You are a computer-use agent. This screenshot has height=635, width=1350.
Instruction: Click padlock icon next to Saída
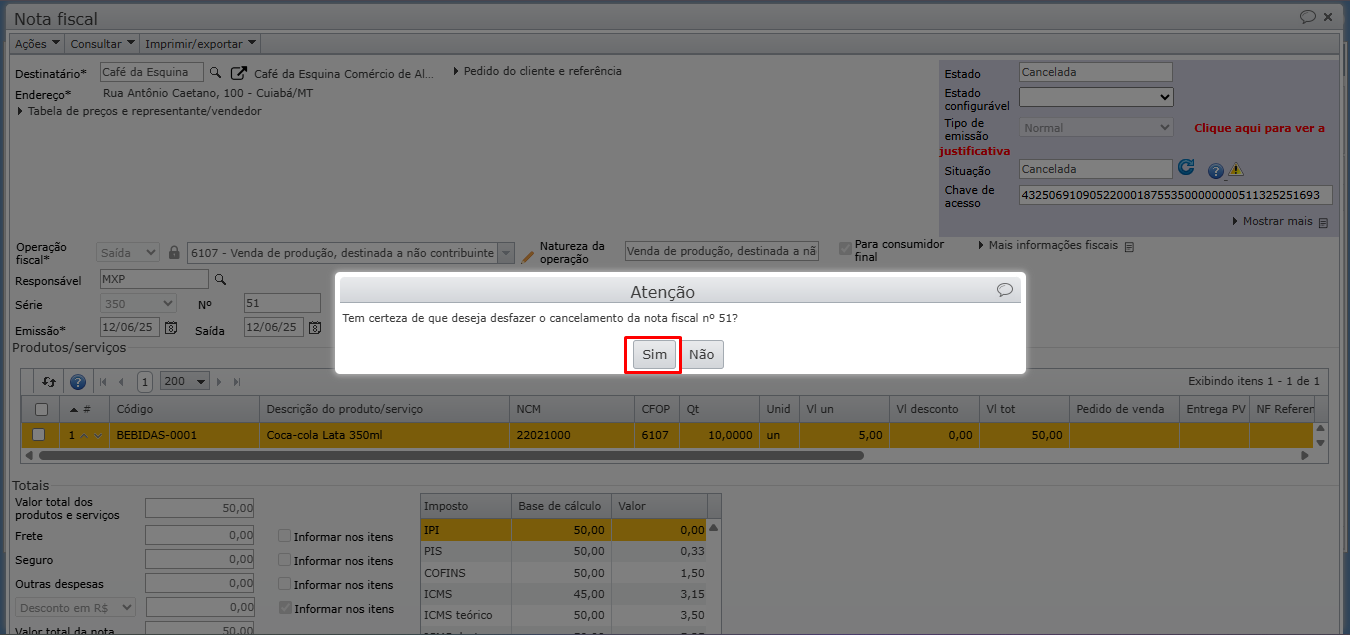[174, 253]
